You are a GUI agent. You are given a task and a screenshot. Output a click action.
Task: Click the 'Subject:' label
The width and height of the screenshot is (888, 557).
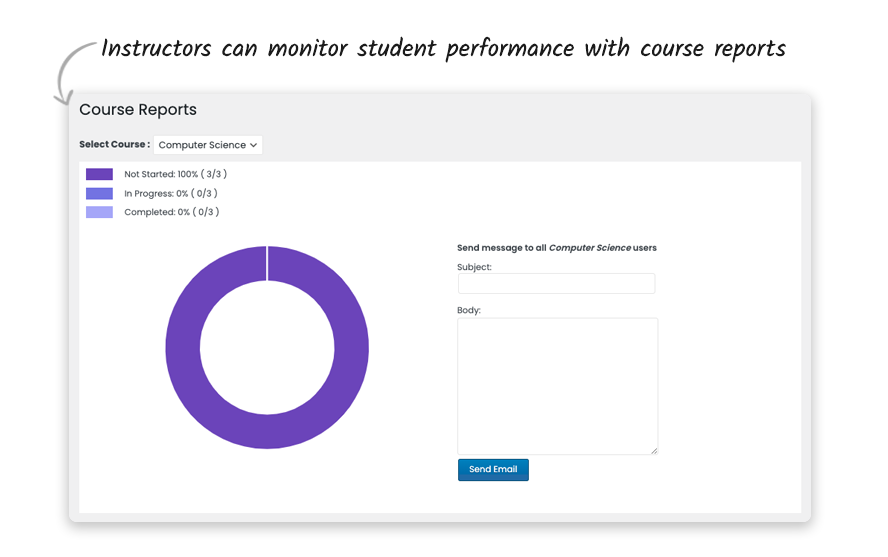(x=474, y=267)
